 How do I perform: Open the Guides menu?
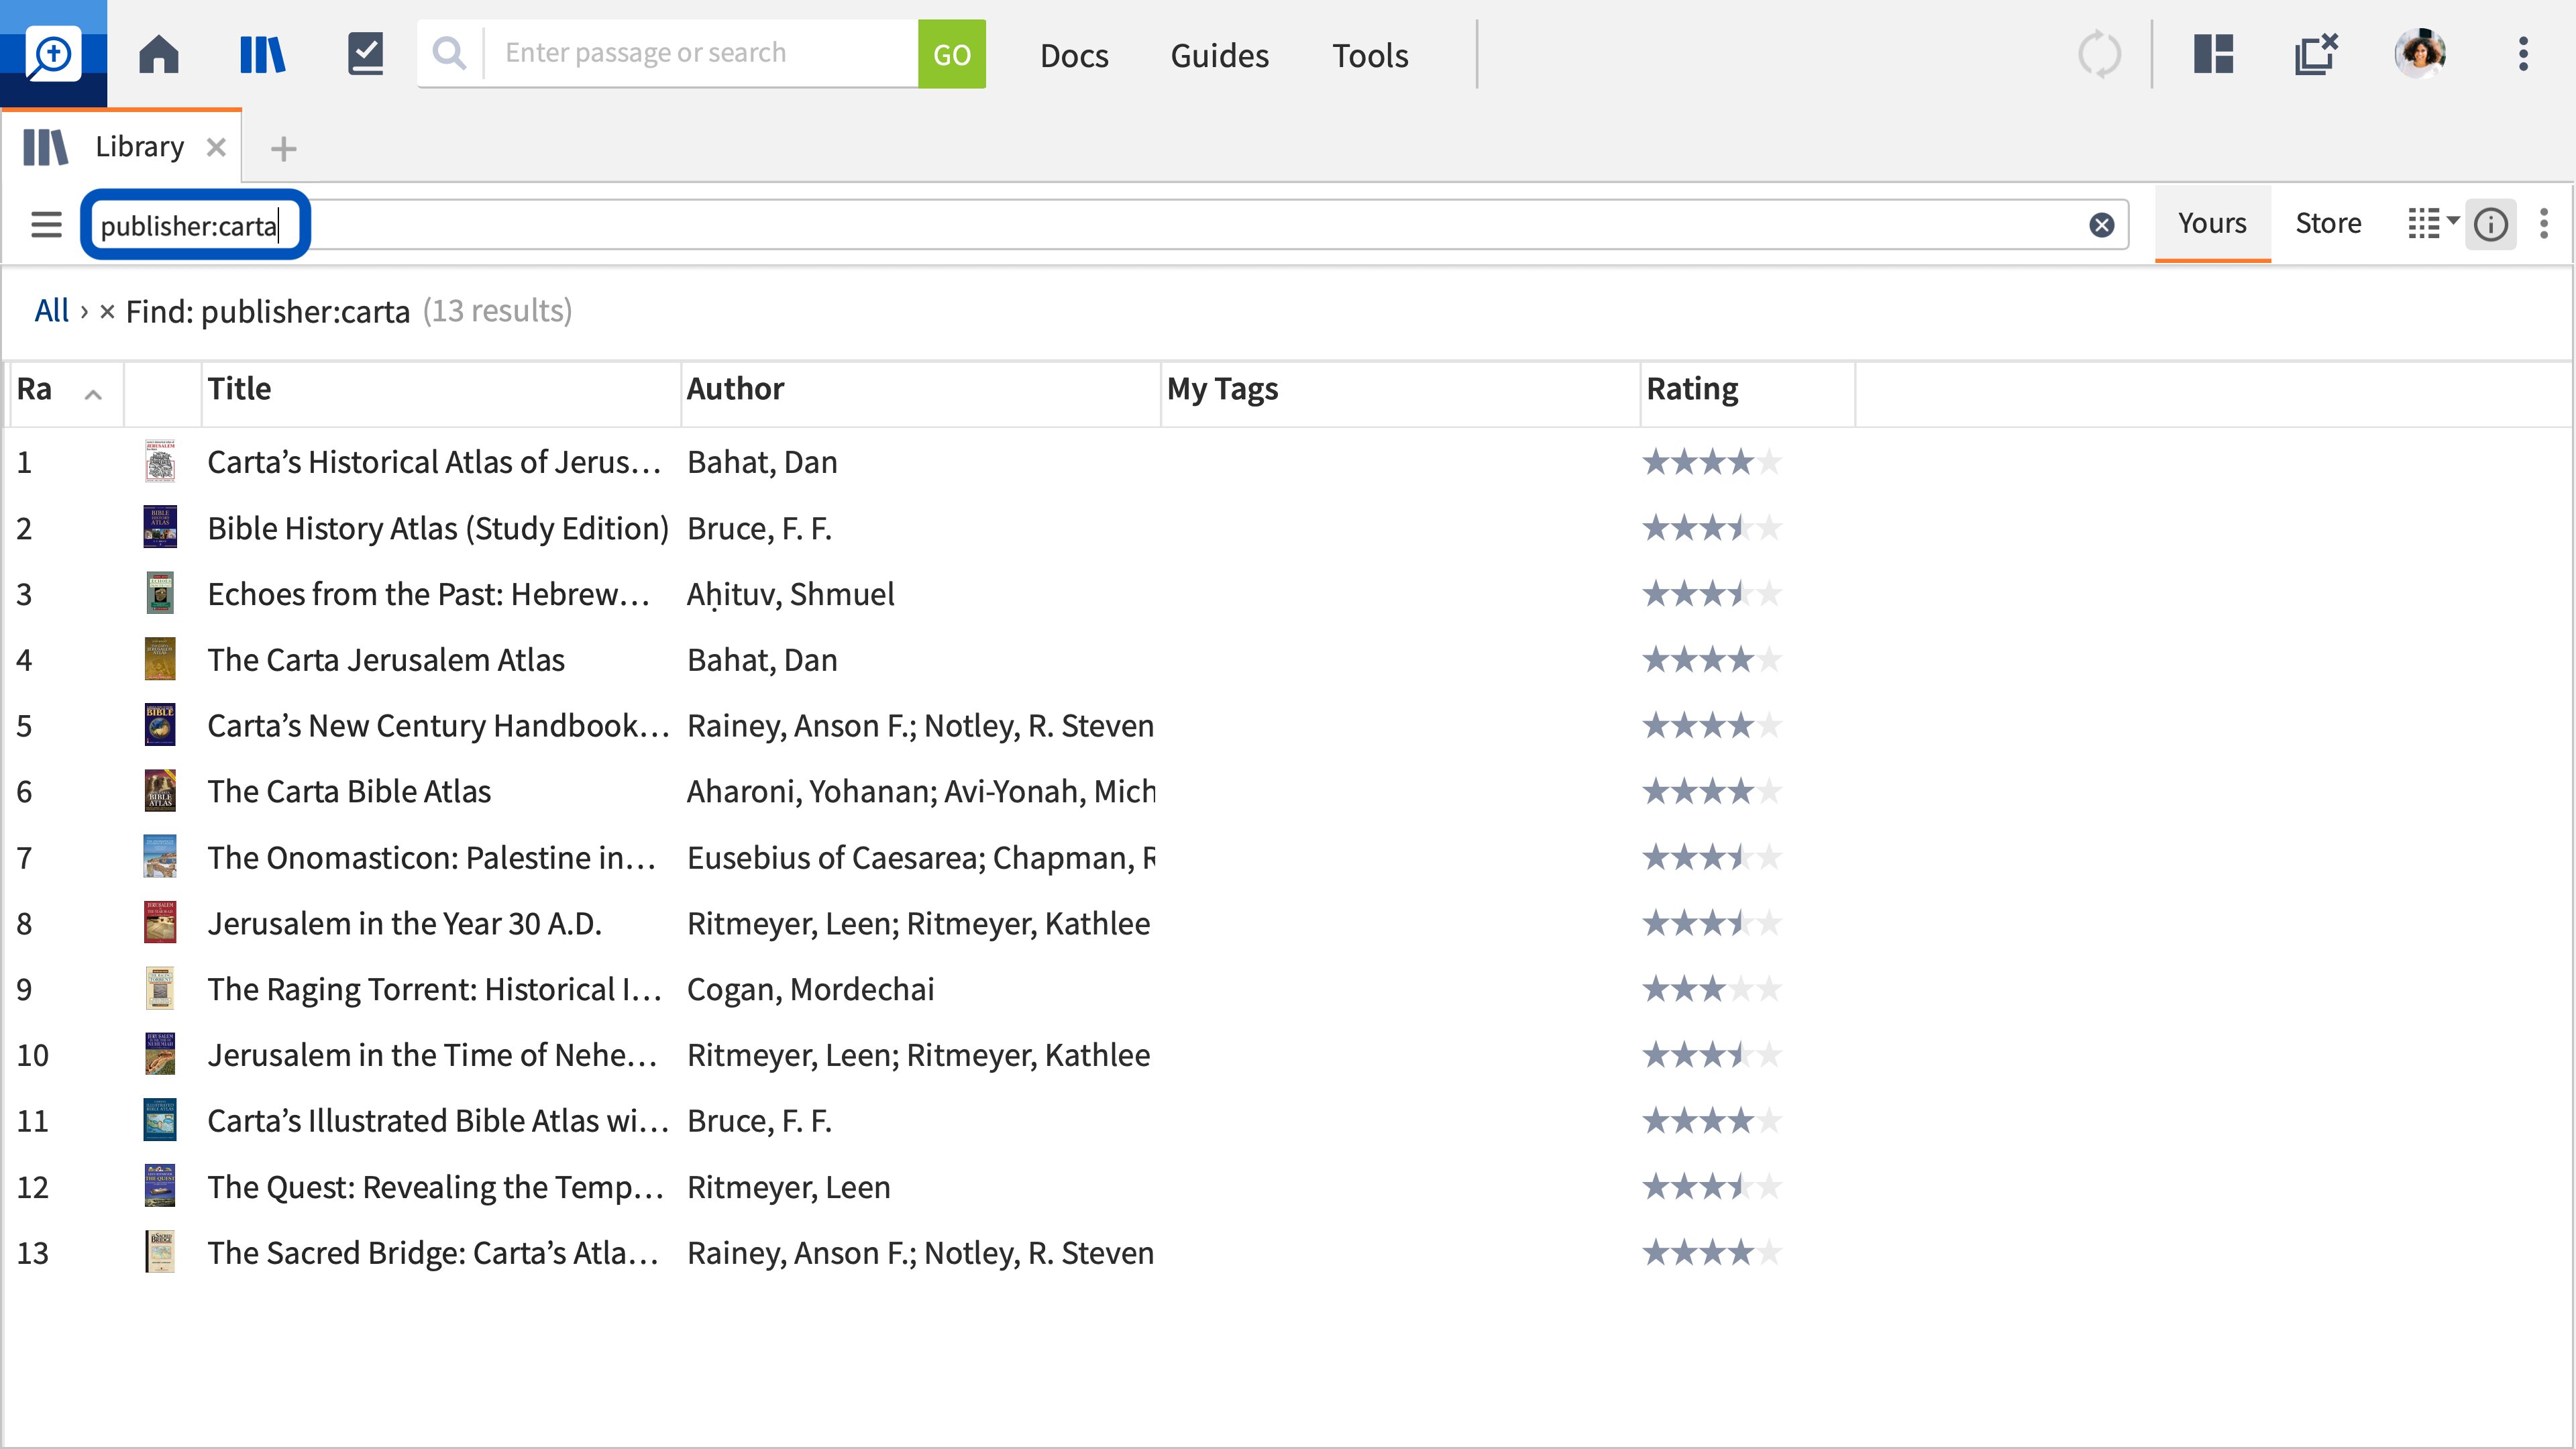click(1219, 55)
